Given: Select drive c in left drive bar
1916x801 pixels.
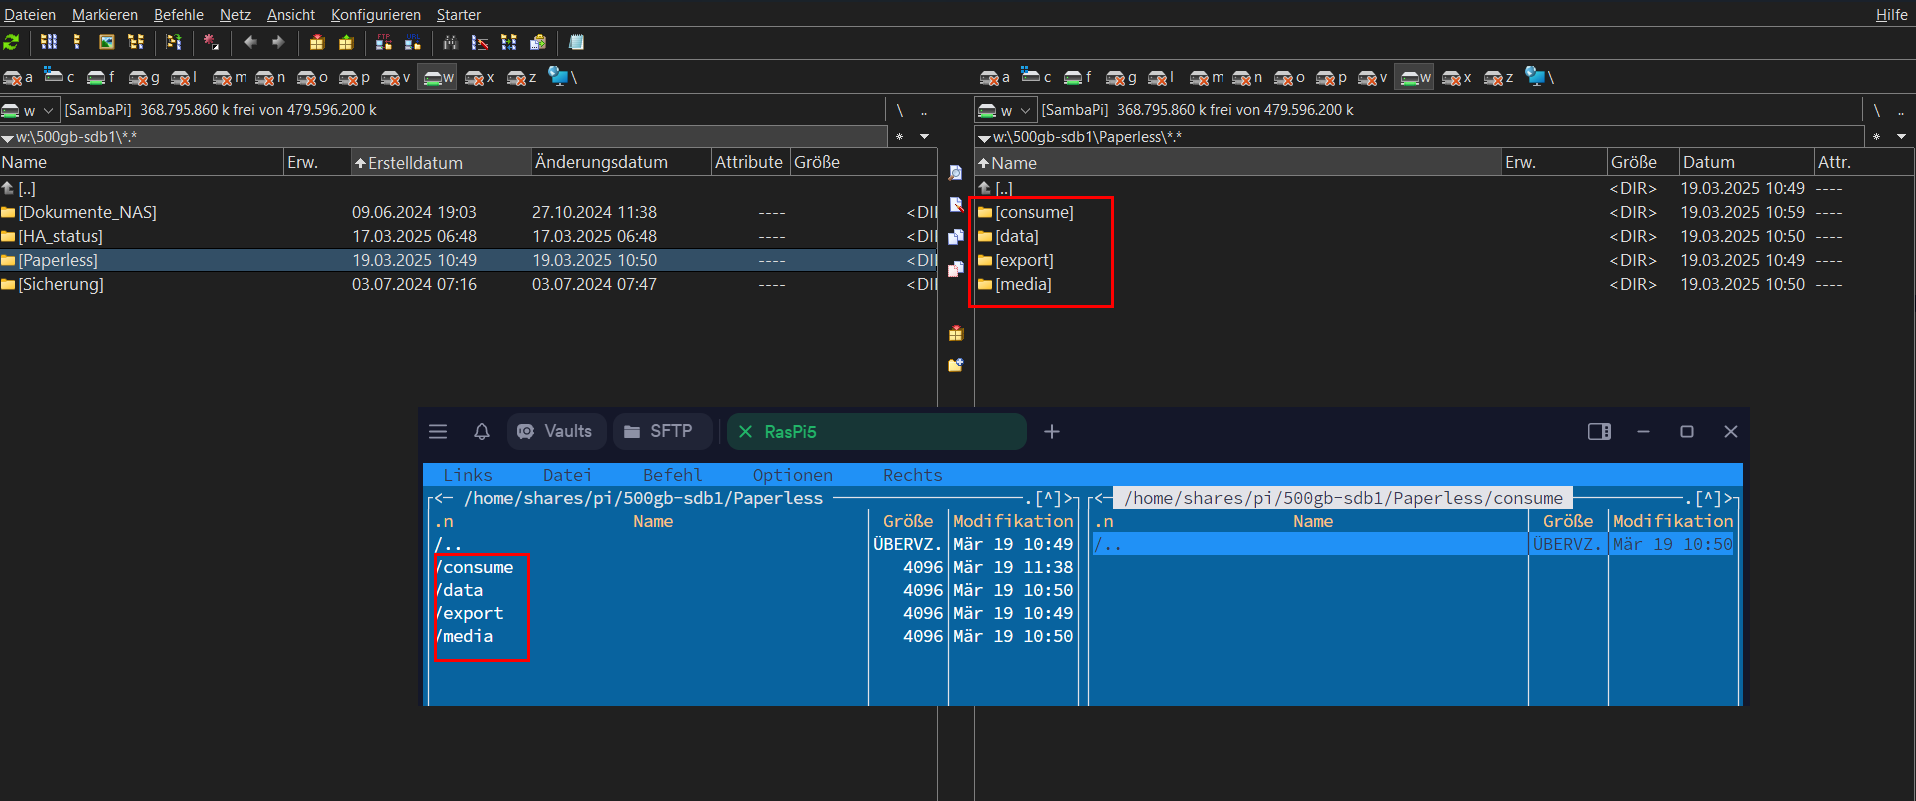Looking at the screenshot, I should click(59, 77).
